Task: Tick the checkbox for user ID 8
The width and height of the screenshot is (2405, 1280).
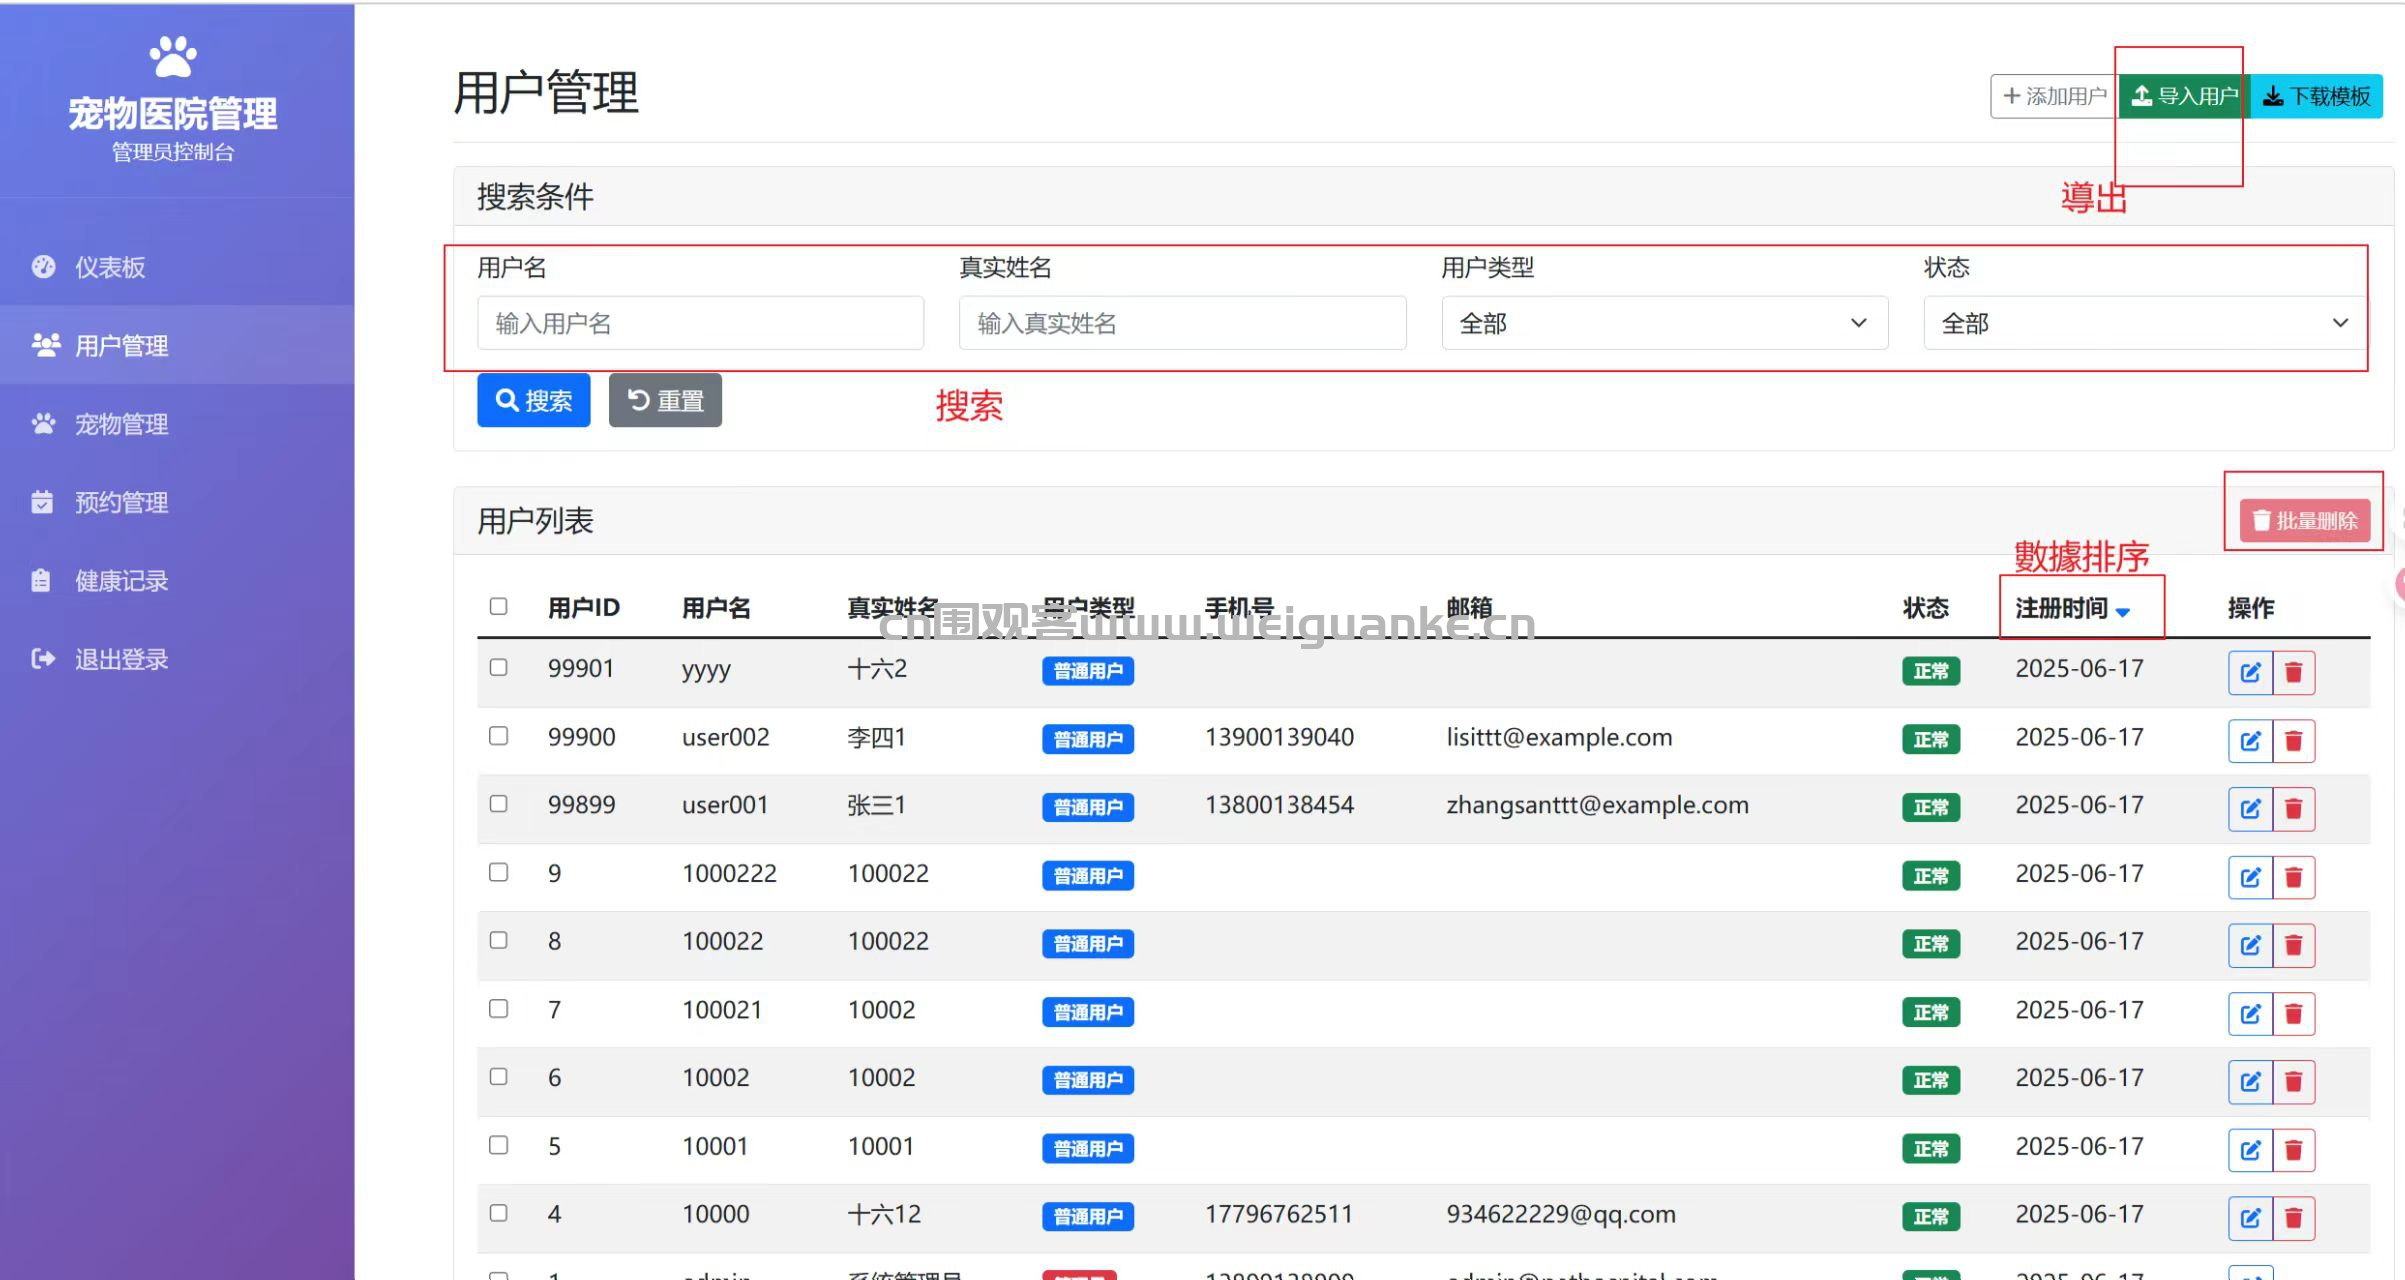Action: tap(498, 940)
